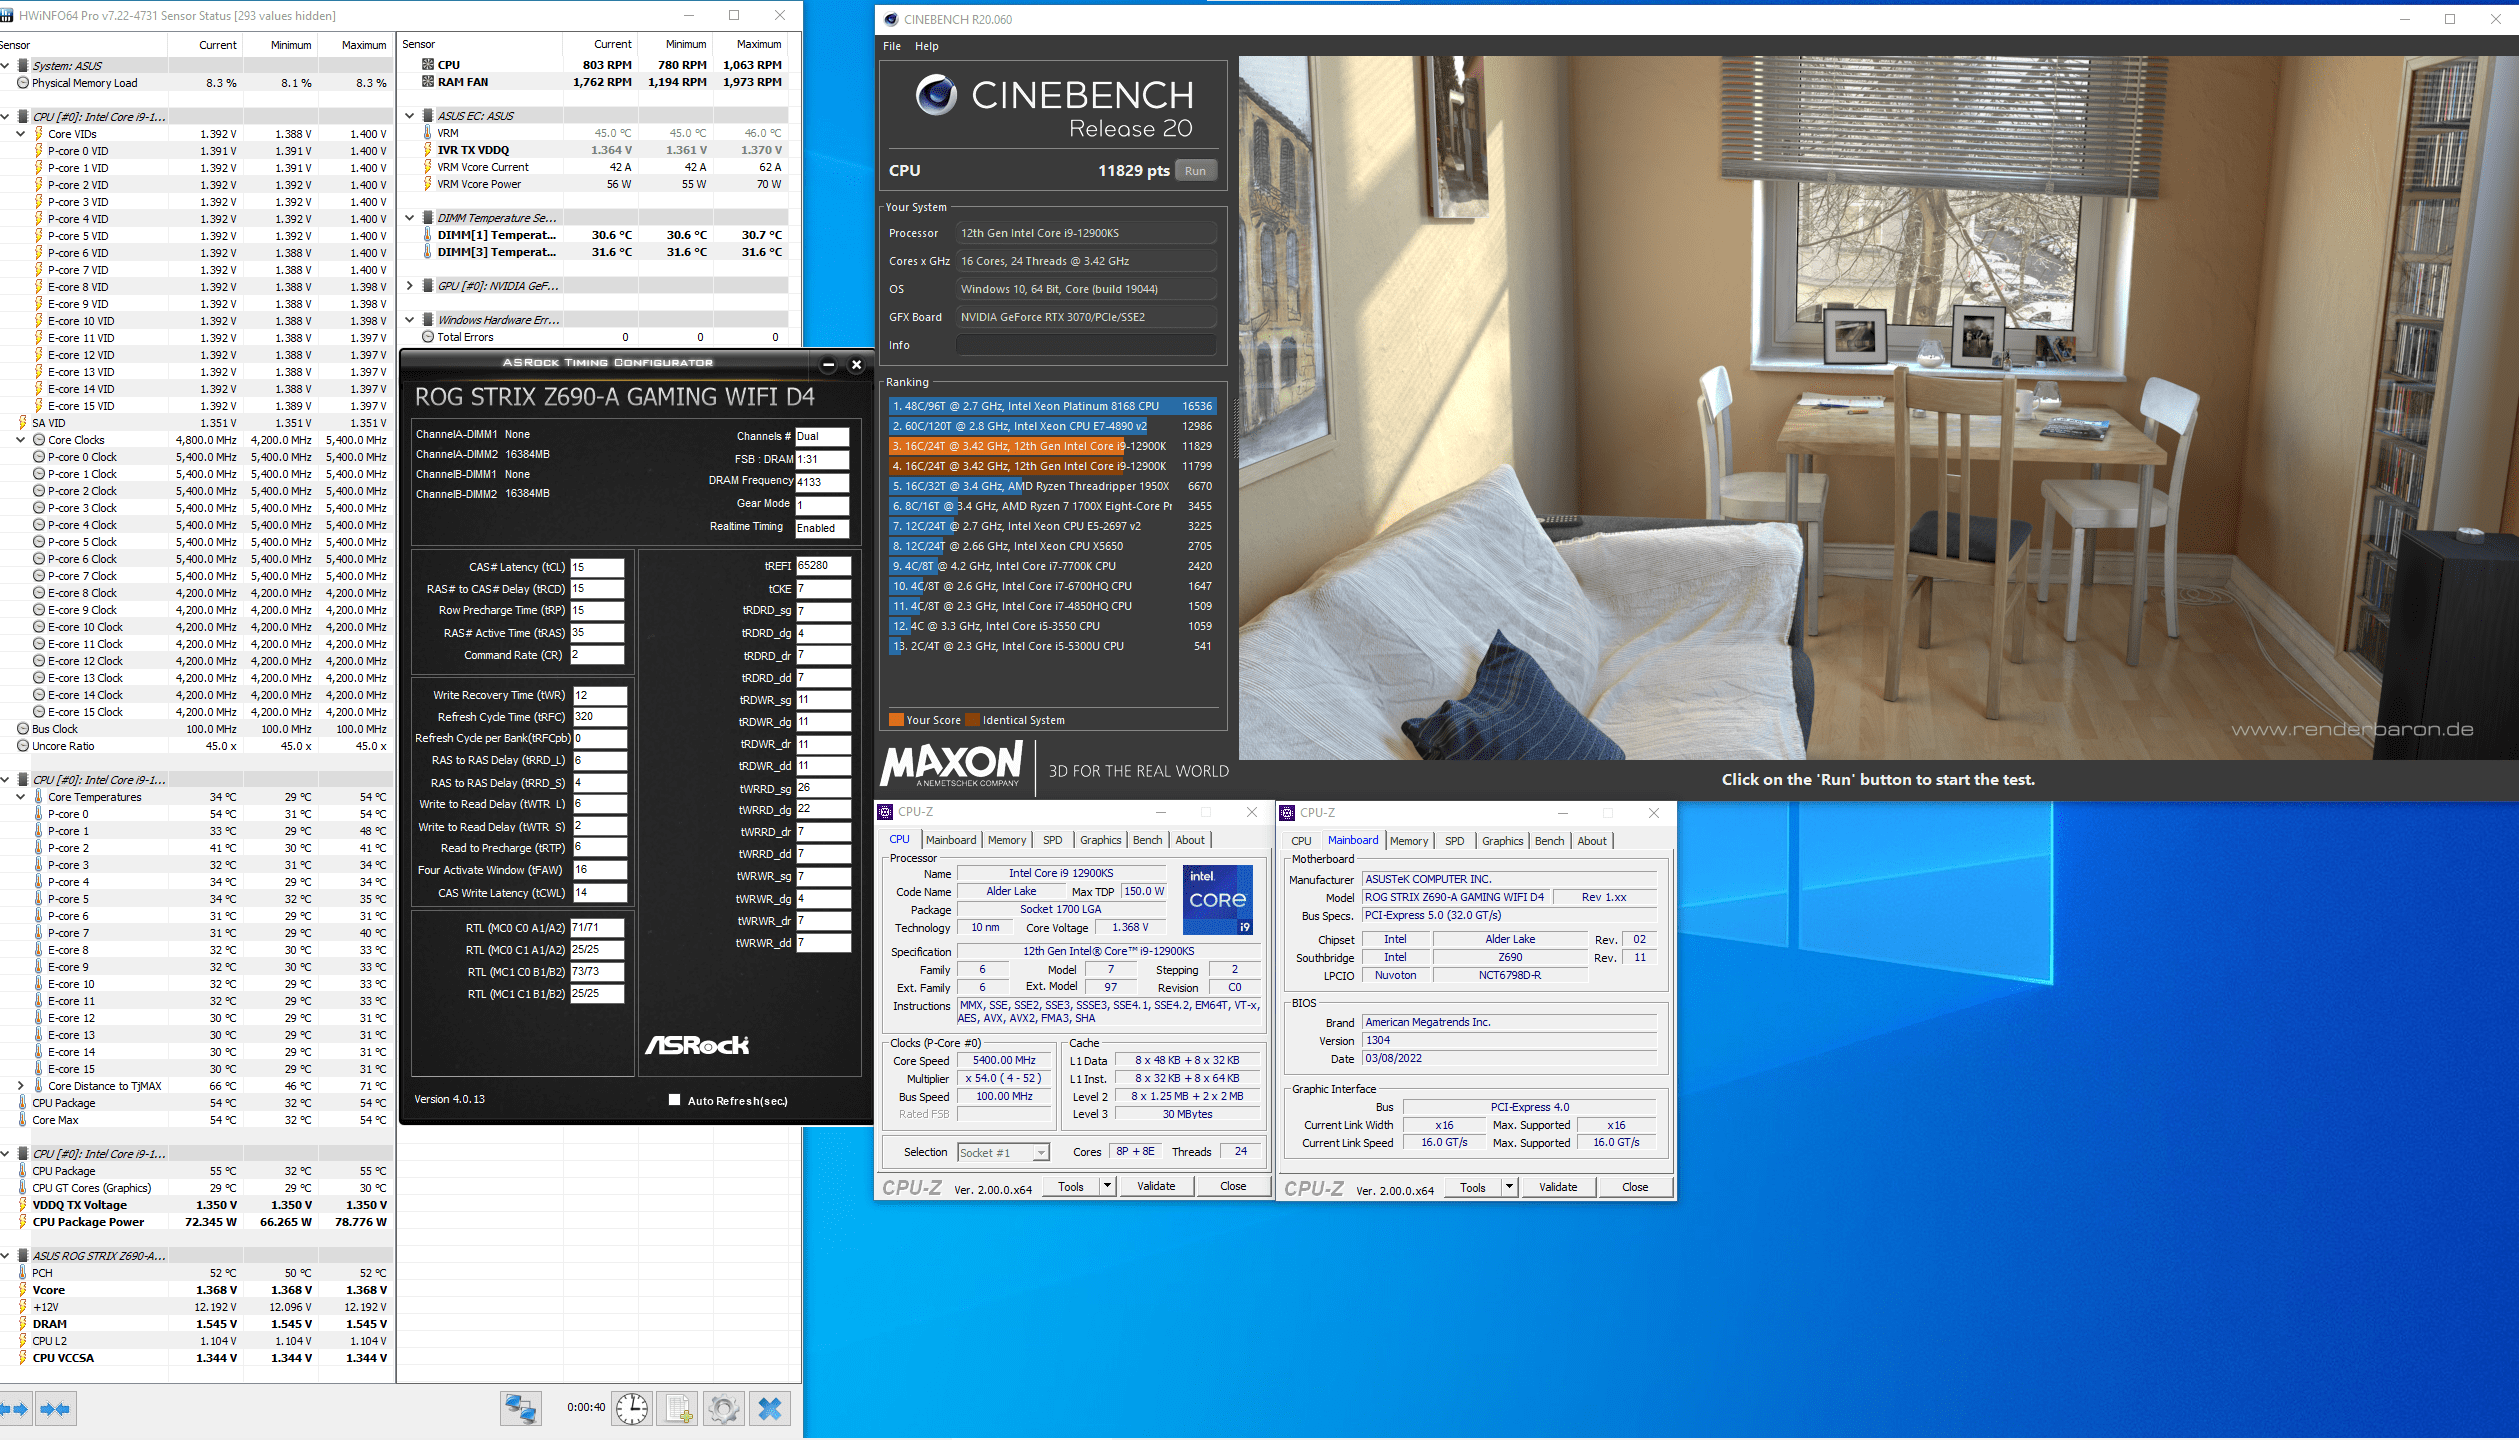The height and width of the screenshot is (1440, 2519).
Task: Expand the GPU NVIDIA GeForce sensor group
Action: click(x=410, y=286)
